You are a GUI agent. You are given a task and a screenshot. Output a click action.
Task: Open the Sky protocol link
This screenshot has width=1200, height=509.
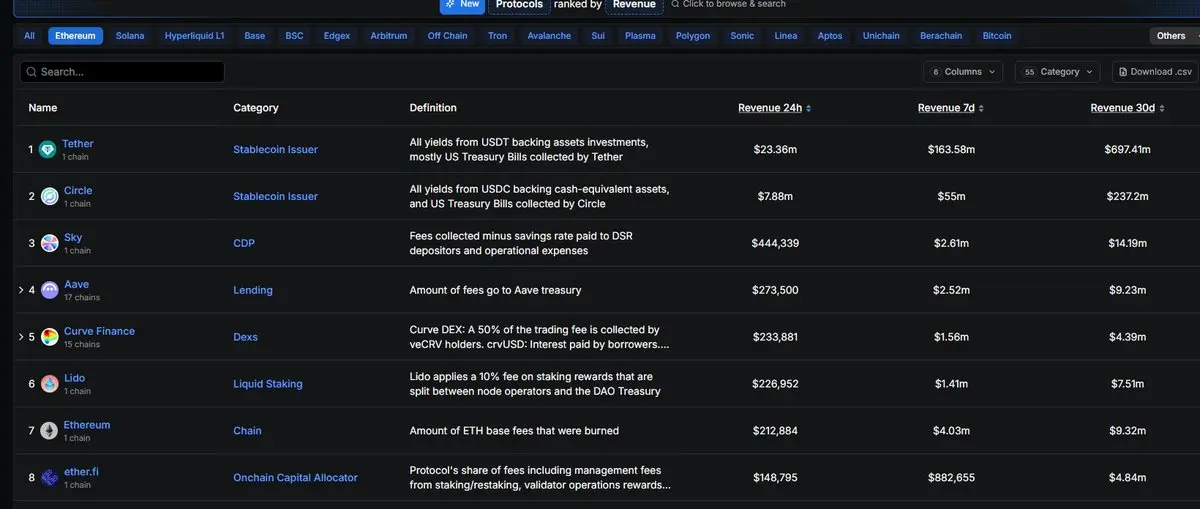pyautogui.click(x=73, y=238)
